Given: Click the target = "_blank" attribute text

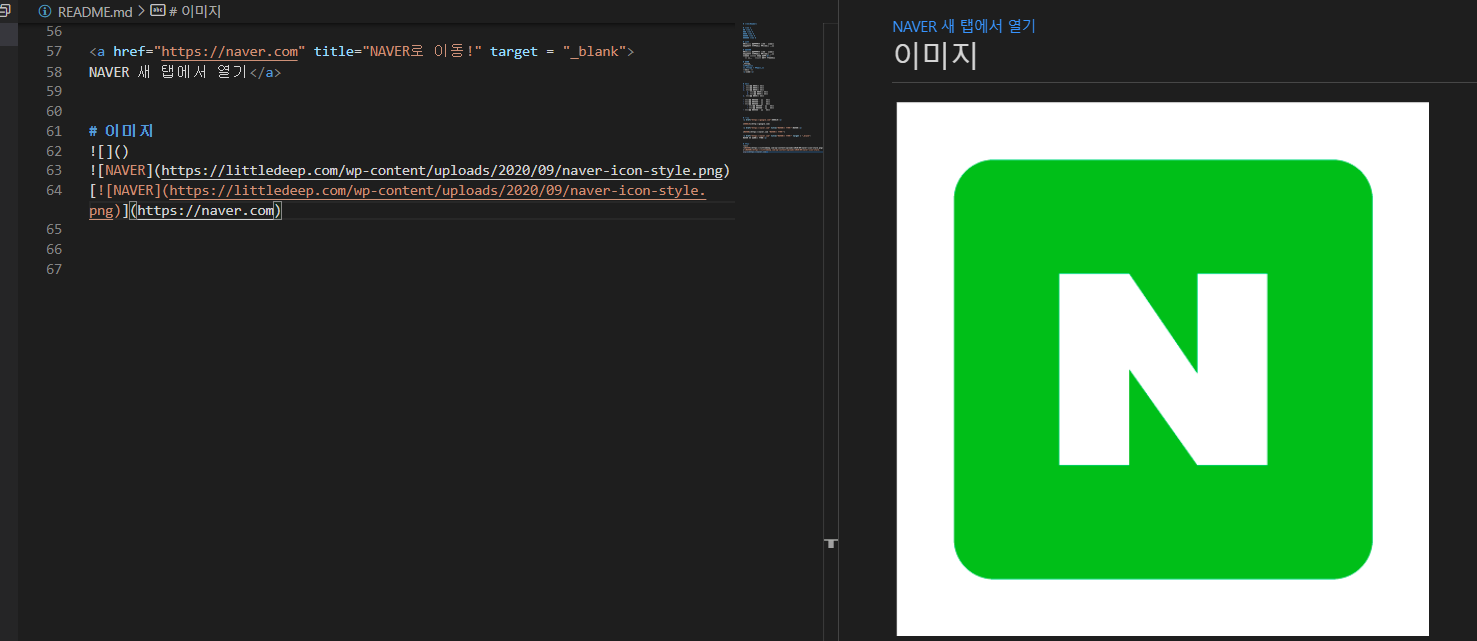Looking at the screenshot, I should pos(557,51).
